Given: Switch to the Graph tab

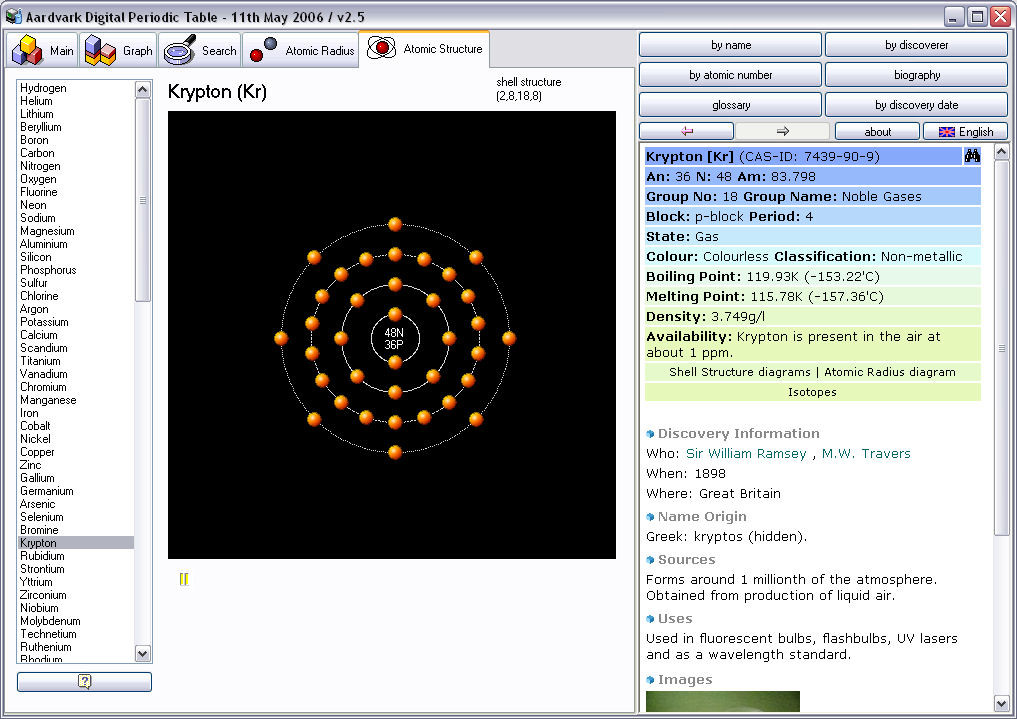Looking at the screenshot, I should pyautogui.click(x=118, y=50).
